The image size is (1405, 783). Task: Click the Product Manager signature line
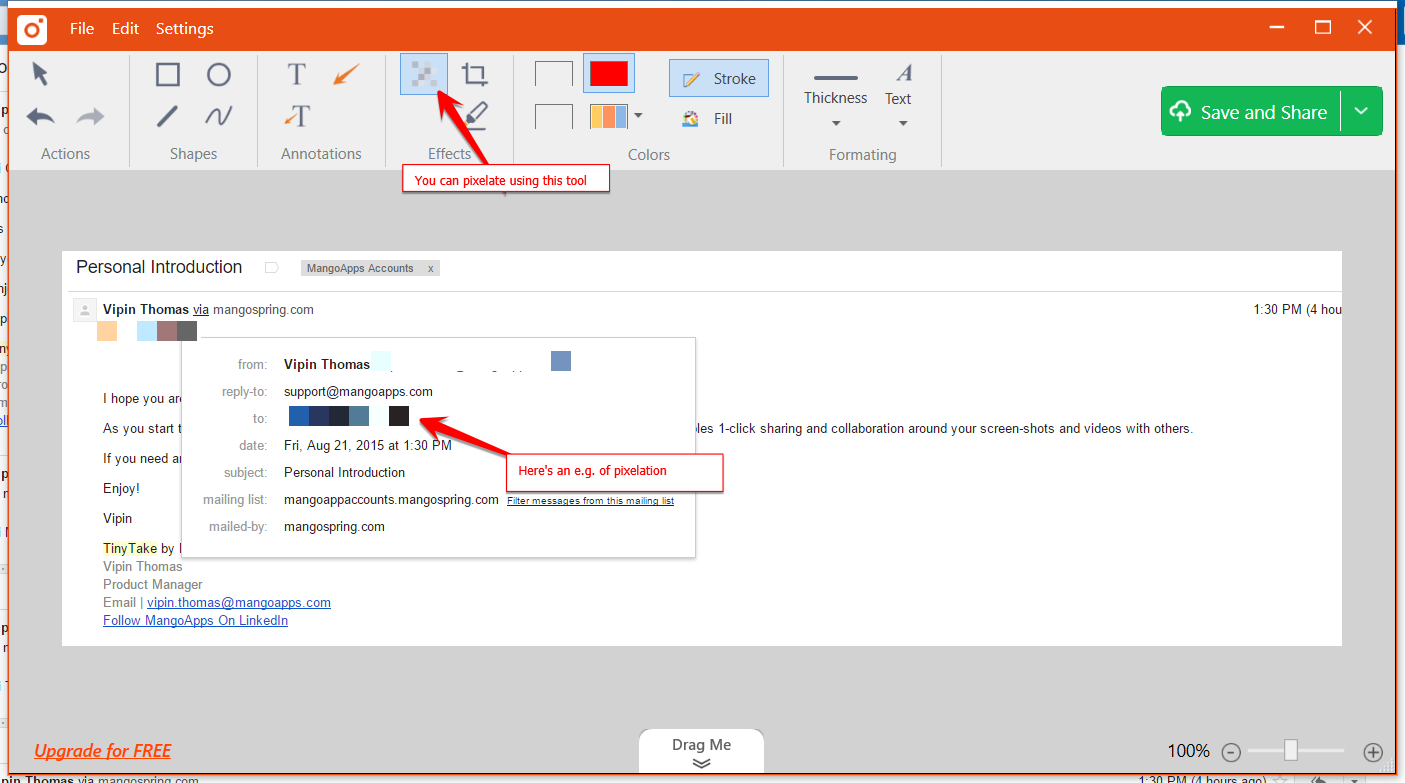153,585
